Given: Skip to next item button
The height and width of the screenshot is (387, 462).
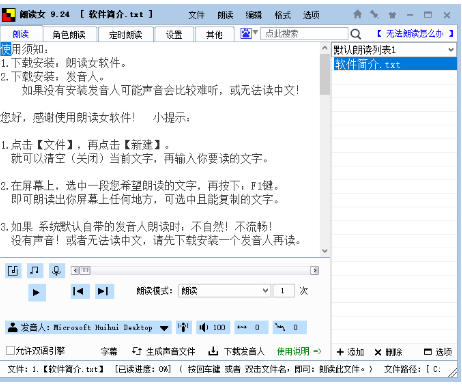Looking at the screenshot, I should 104,291.
